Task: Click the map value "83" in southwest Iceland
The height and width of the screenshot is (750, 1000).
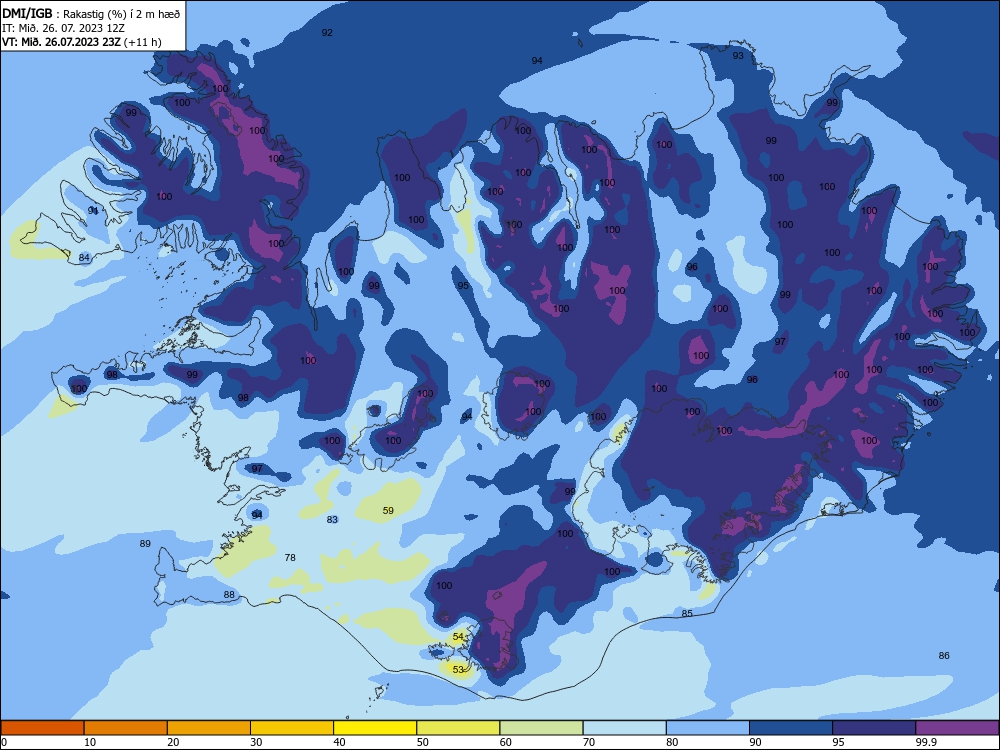Action: click(332, 519)
